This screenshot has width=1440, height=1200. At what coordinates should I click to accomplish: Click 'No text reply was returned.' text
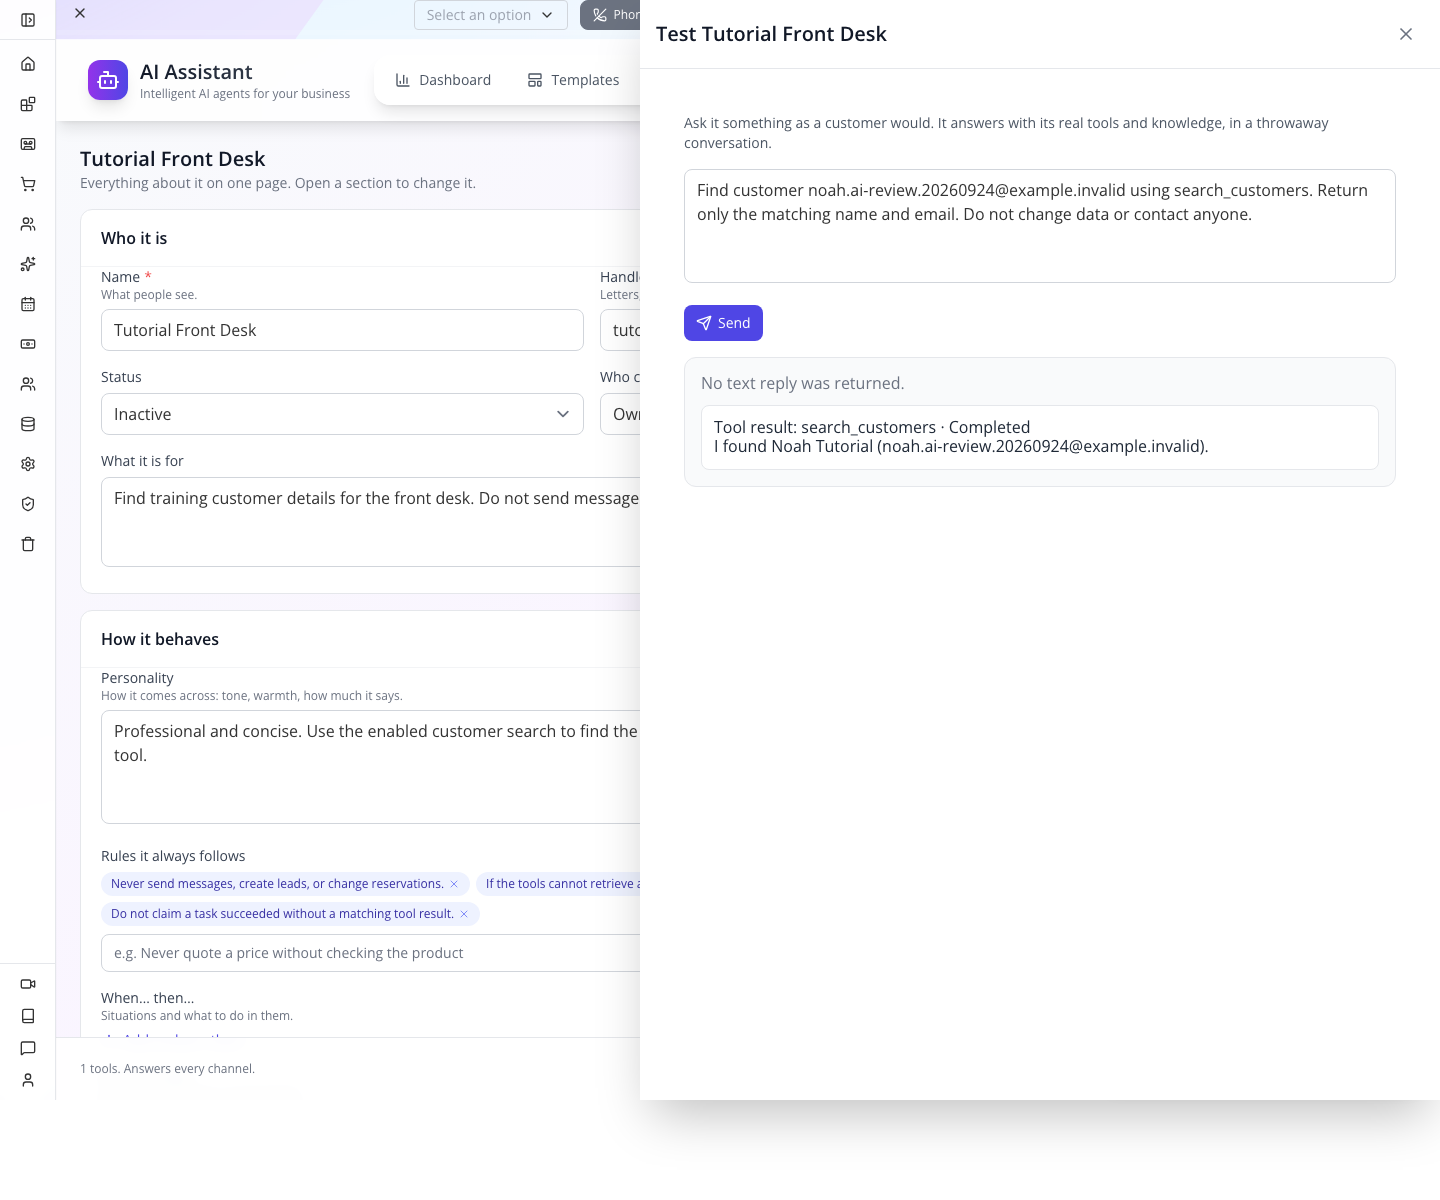802,383
